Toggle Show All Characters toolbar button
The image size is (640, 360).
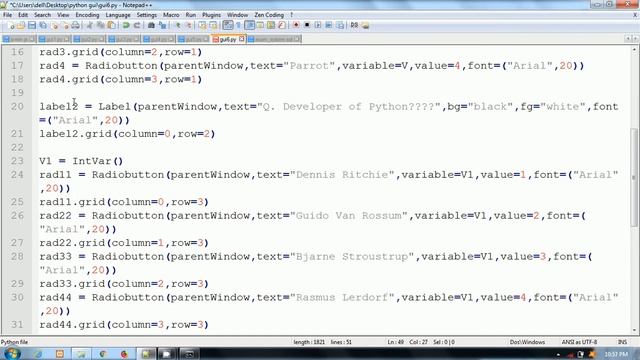tap(238, 25)
